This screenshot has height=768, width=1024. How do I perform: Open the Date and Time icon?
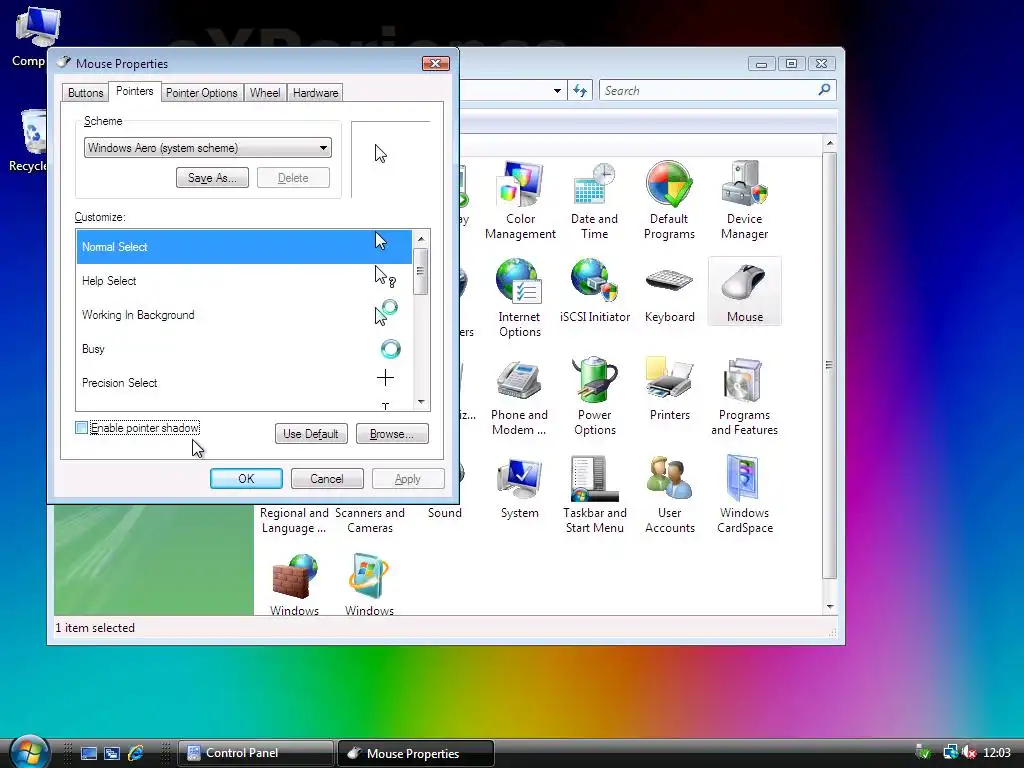coord(594,200)
